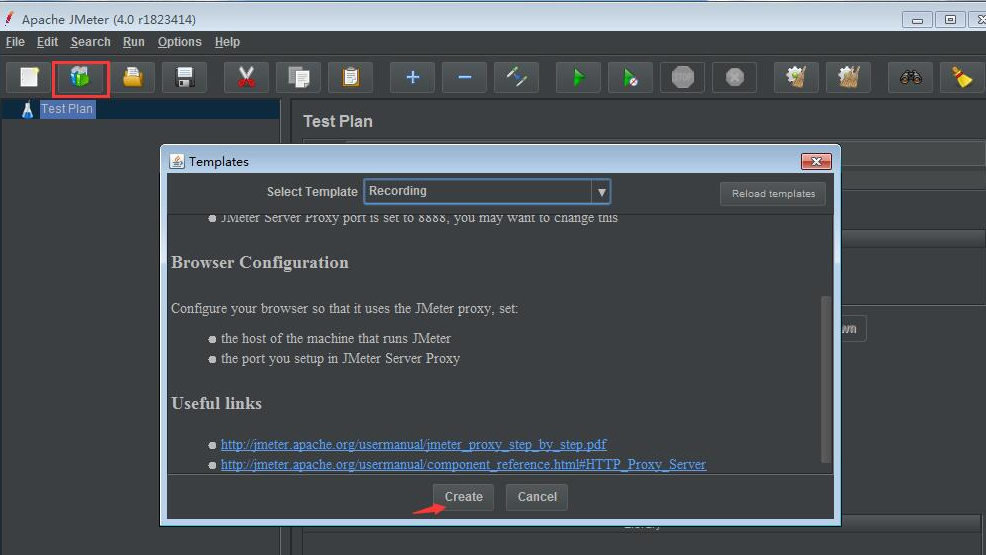The height and width of the screenshot is (555, 986).
Task: Open the Templates toolbar icon
Action: click(x=80, y=77)
